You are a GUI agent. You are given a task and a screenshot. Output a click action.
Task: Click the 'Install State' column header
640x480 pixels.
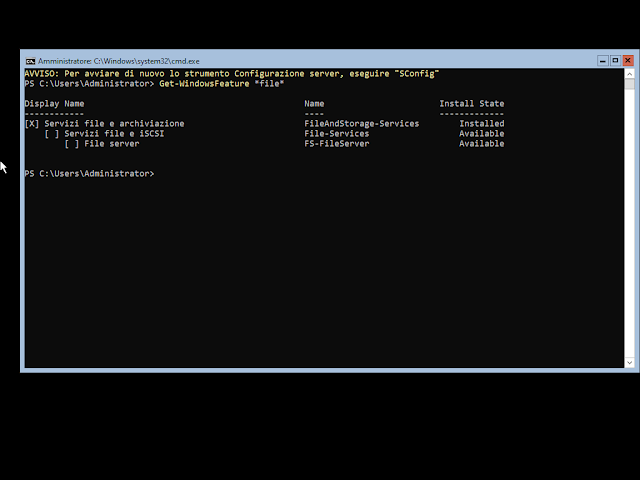pyautogui.click(x=472, y=104)
